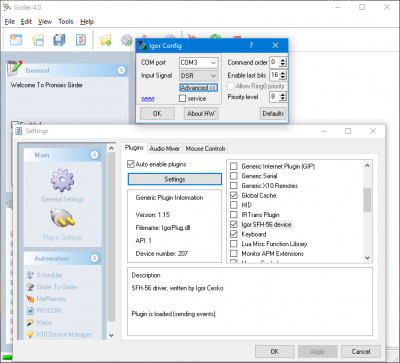Uncheck the Igor SFH-56 device checkbox
This screenshot has width=400, height=363.
click(x=234, y=224)
